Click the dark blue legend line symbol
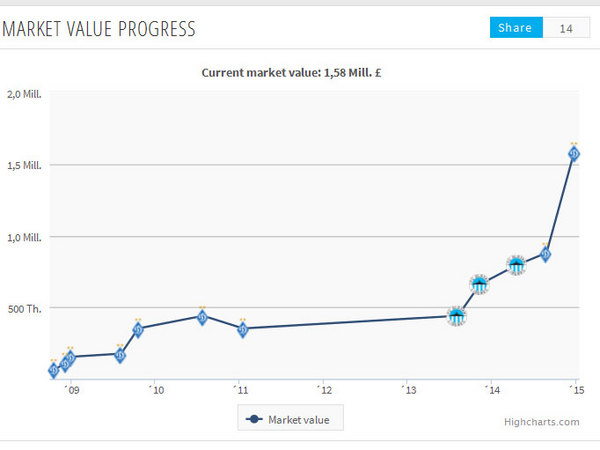 coord(253,419)
